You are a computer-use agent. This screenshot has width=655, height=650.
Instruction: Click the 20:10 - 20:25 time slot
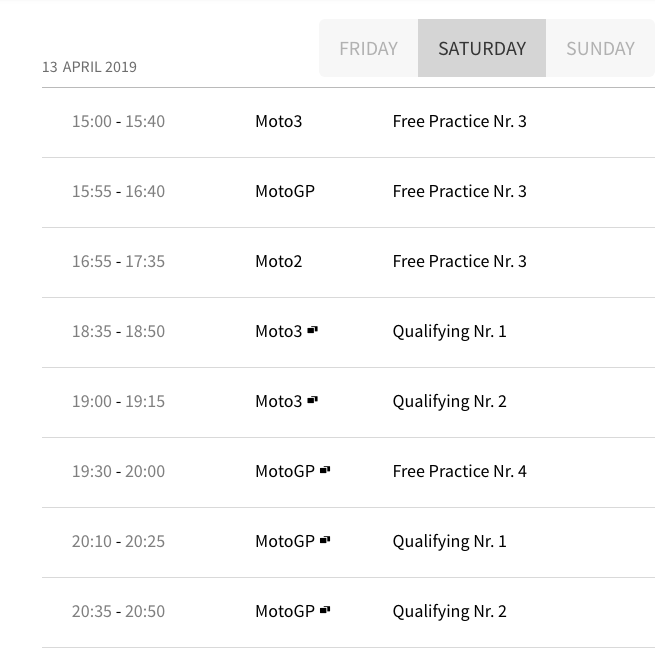coord(118,541)
